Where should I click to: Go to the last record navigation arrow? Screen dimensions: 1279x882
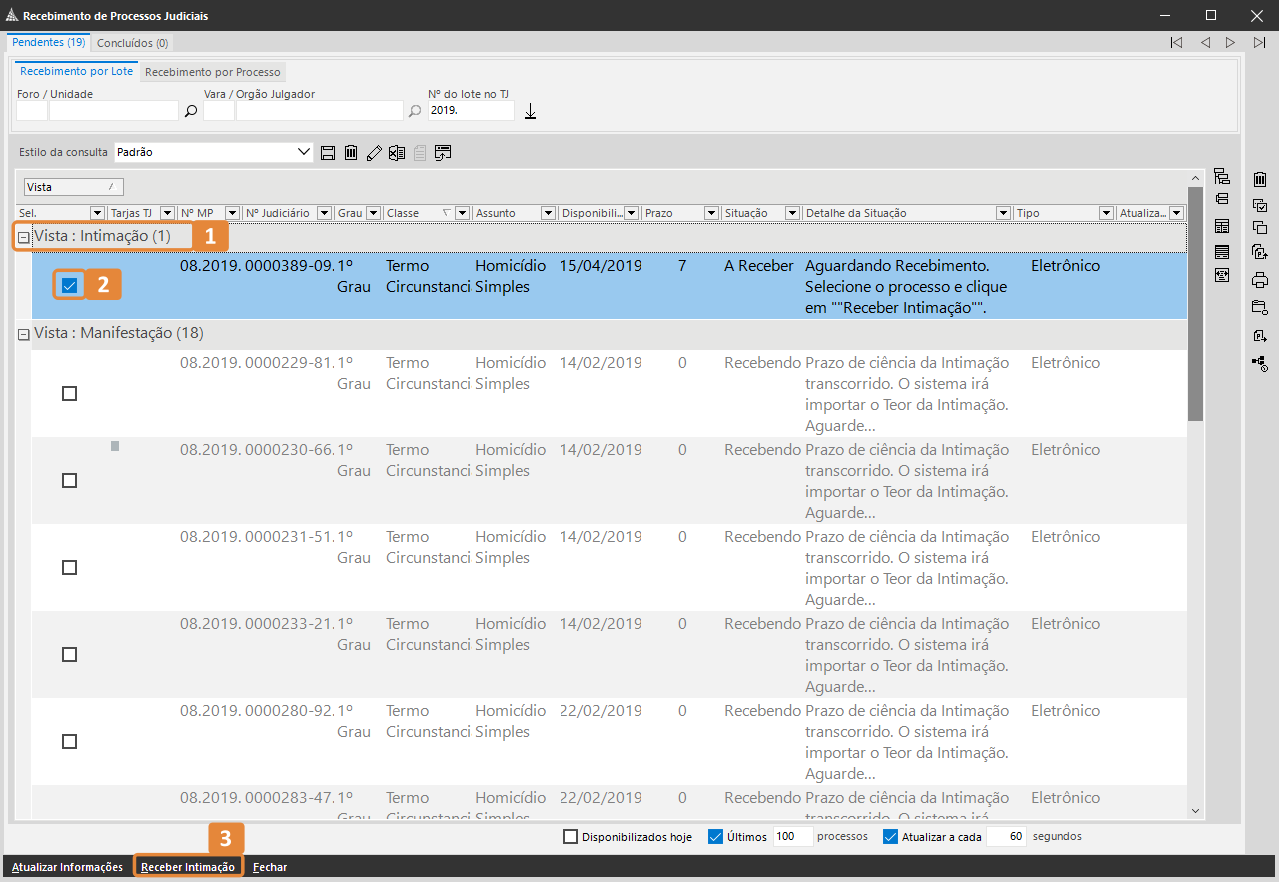click(1259, 42)
